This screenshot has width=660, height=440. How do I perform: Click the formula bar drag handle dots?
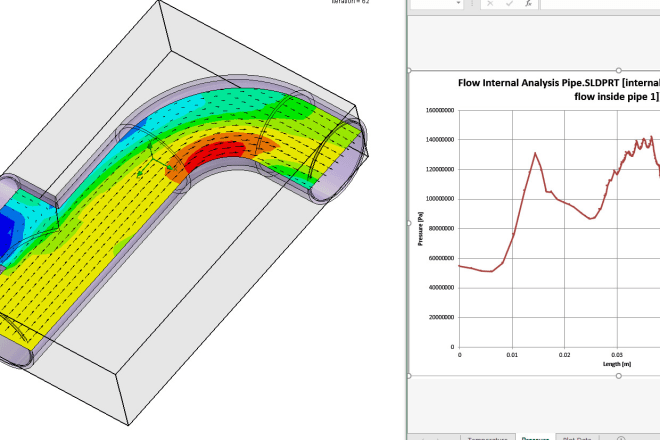click(472, 3)
